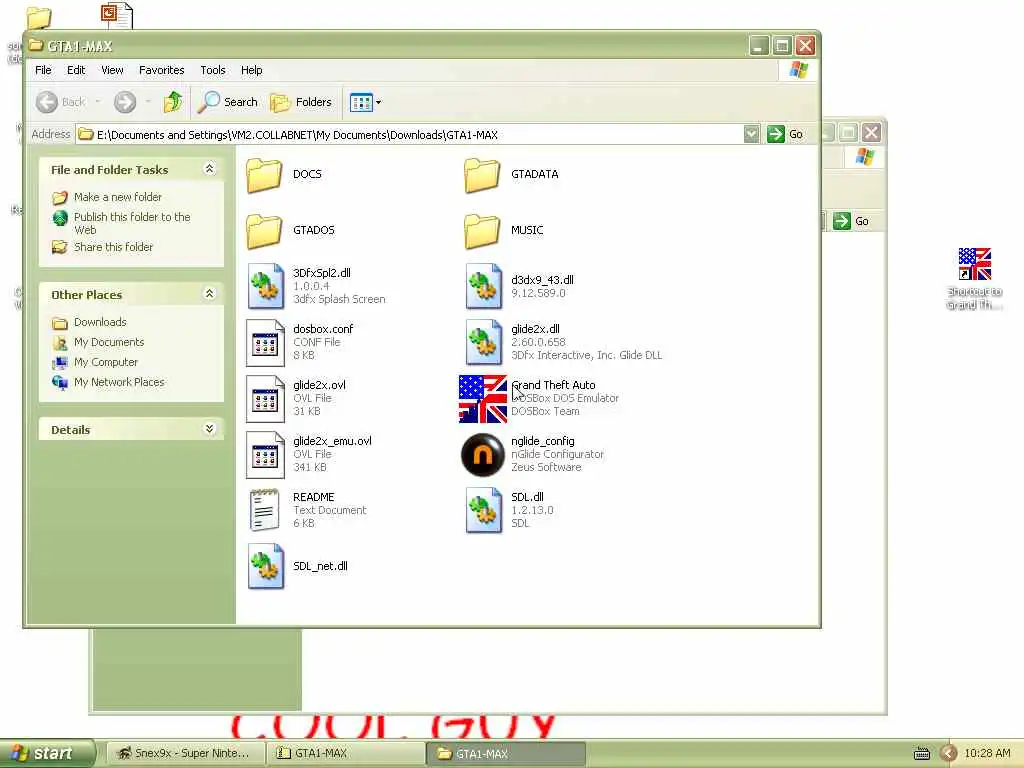This screenshot has width=1024, height=768.
Task: Open the GTADATA folder
Action: coord(483,175)
